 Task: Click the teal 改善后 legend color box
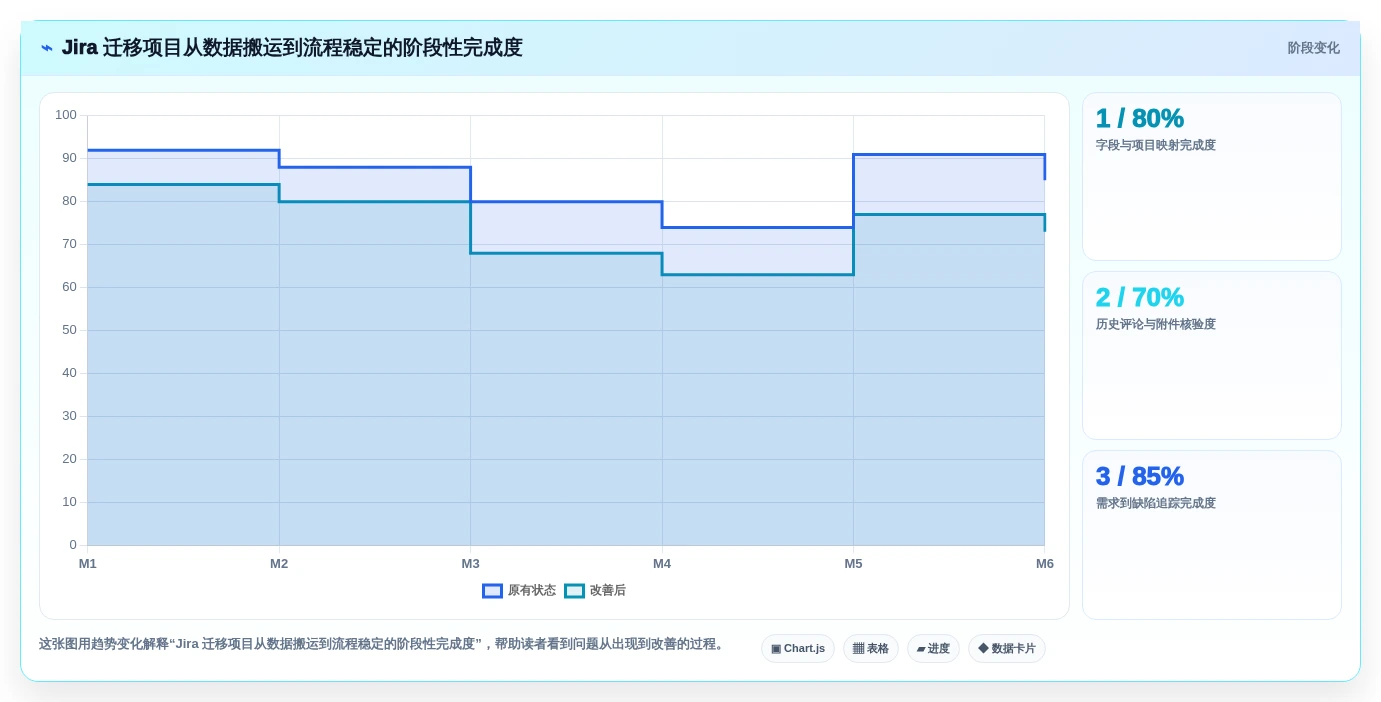[574, 591]
